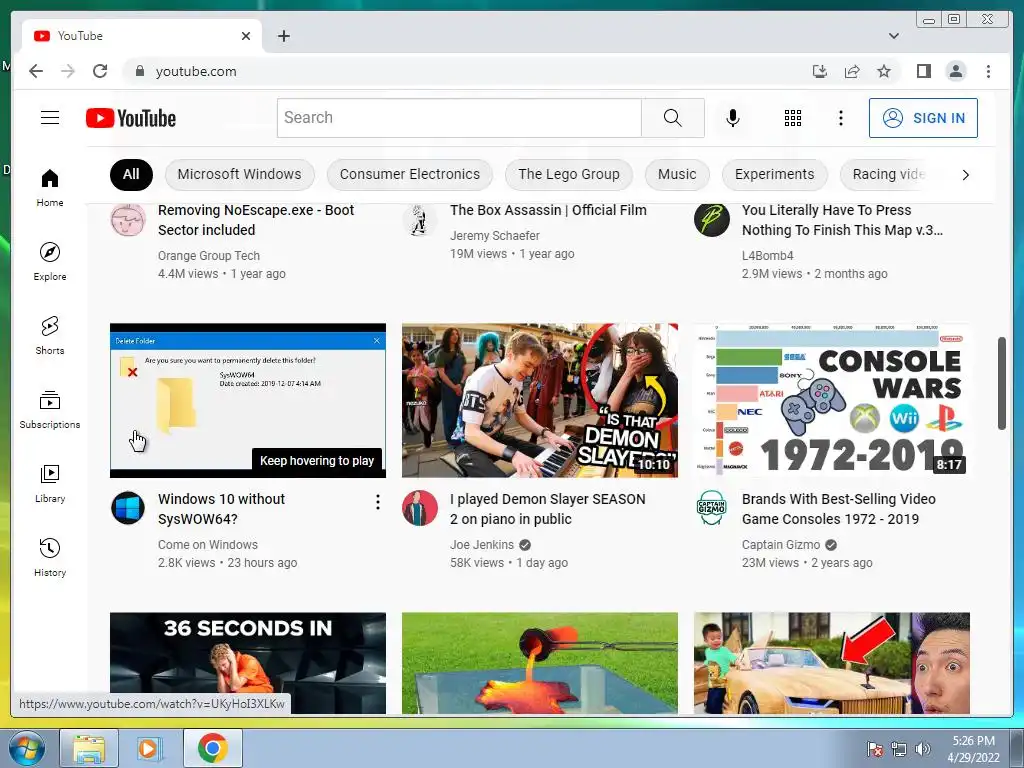This screenshot has width=1024, height=768.
Task: Start voice search with the microphone icon
Action: (733, 118)
